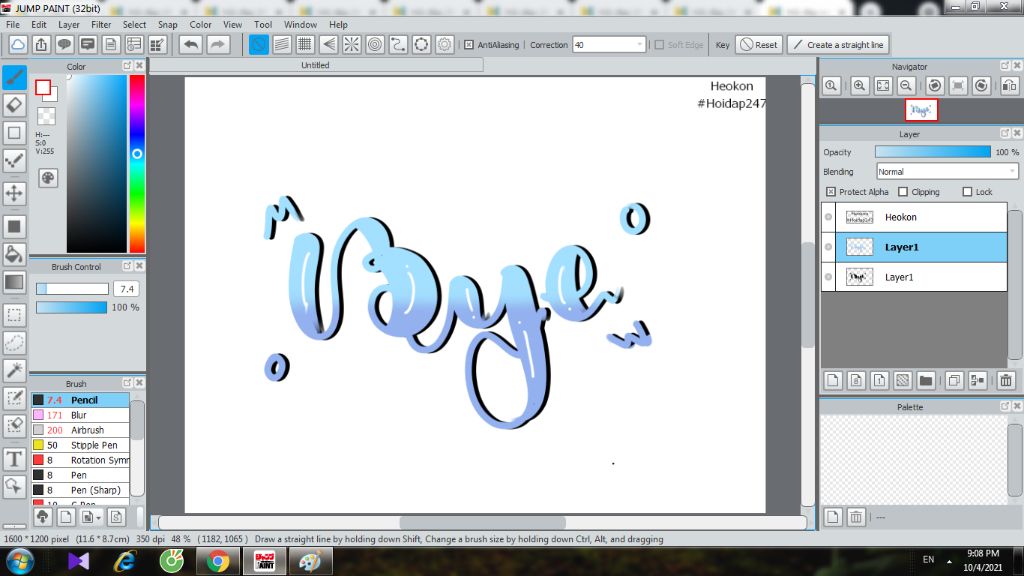Click the canvas horizontal scrollbar
The height and width of the screenshot is (576, 1024).
pos(482,522)
